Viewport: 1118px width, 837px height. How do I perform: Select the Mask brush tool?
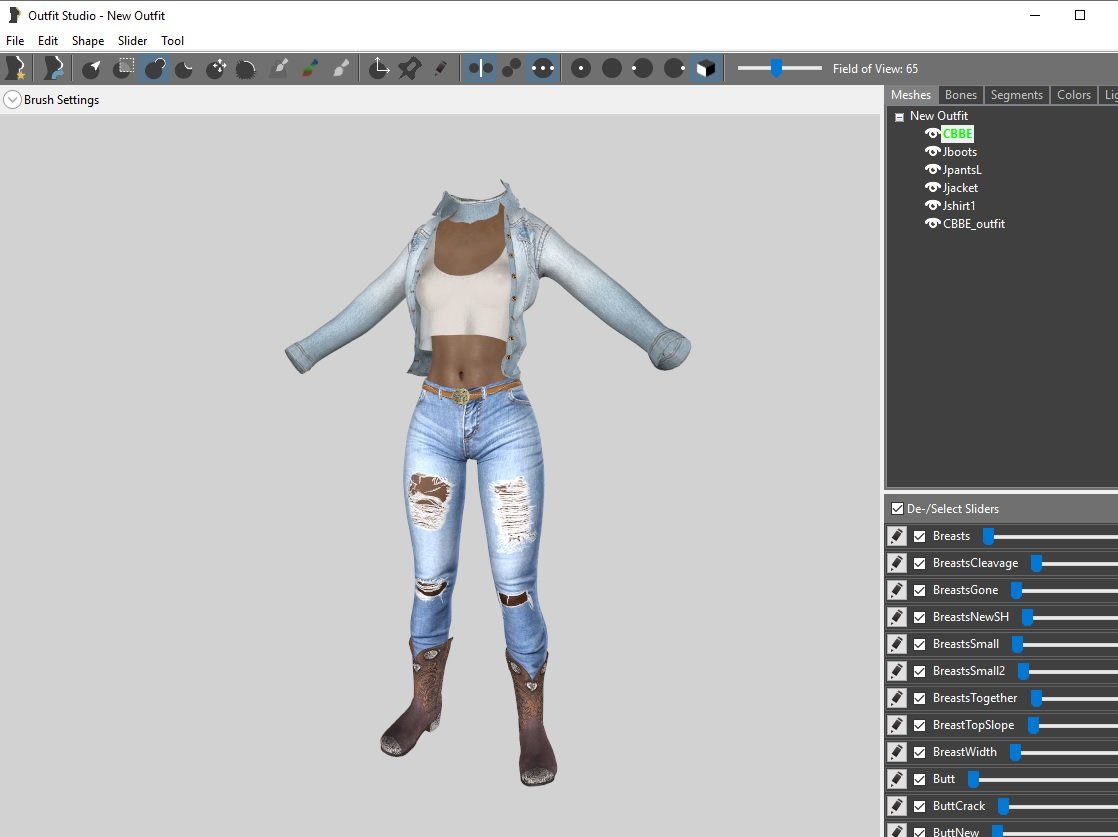coord(124,68)
